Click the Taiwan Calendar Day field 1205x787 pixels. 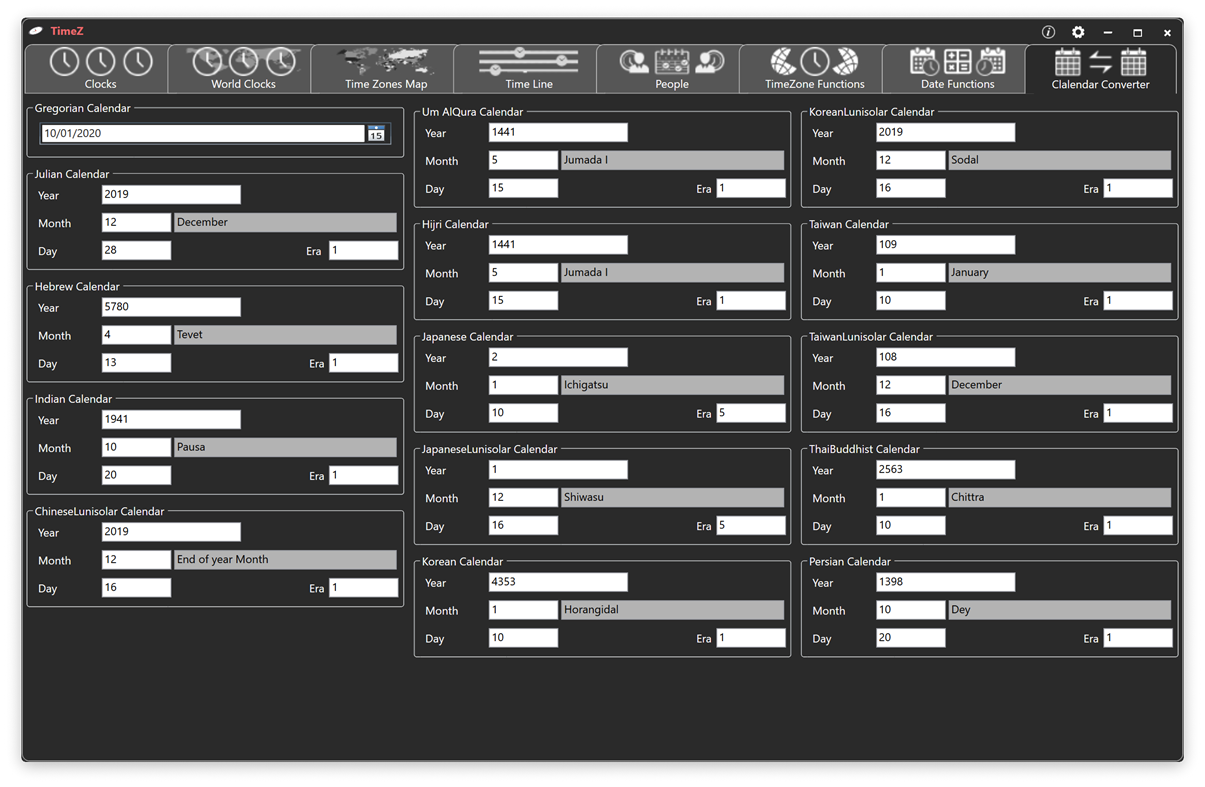tap(910, 300)
